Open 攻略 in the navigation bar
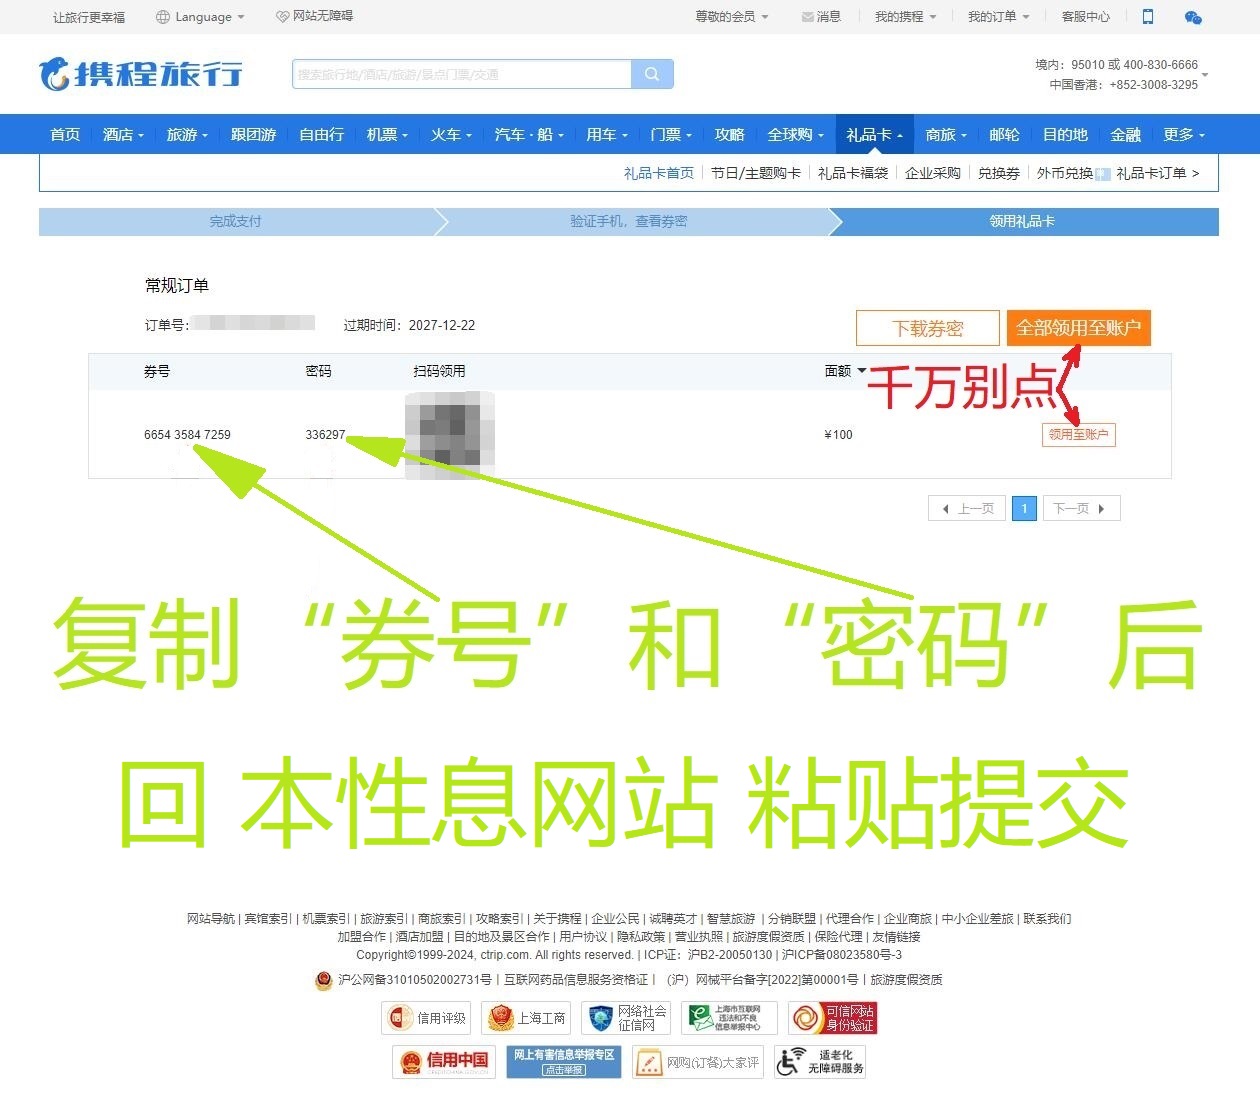The width and height of the screenshot is (1260, 1100). [x=730, y=134]
